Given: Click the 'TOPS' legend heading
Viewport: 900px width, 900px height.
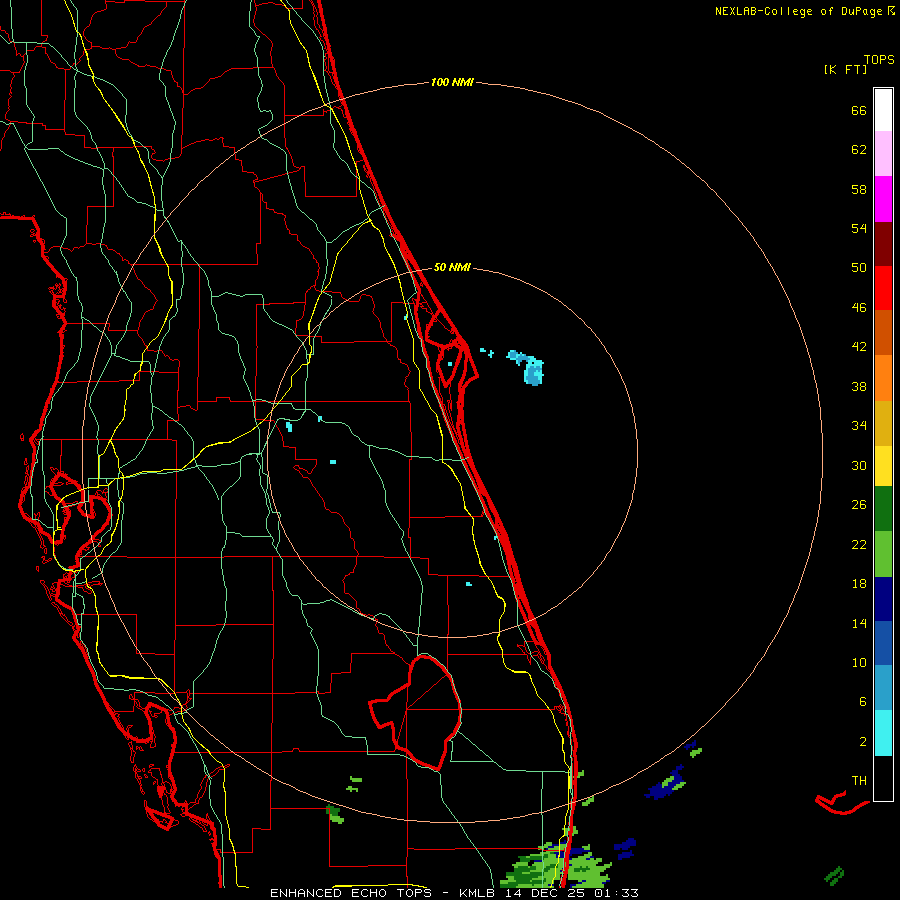Looking at the screenshot, I should pos(879,60).
